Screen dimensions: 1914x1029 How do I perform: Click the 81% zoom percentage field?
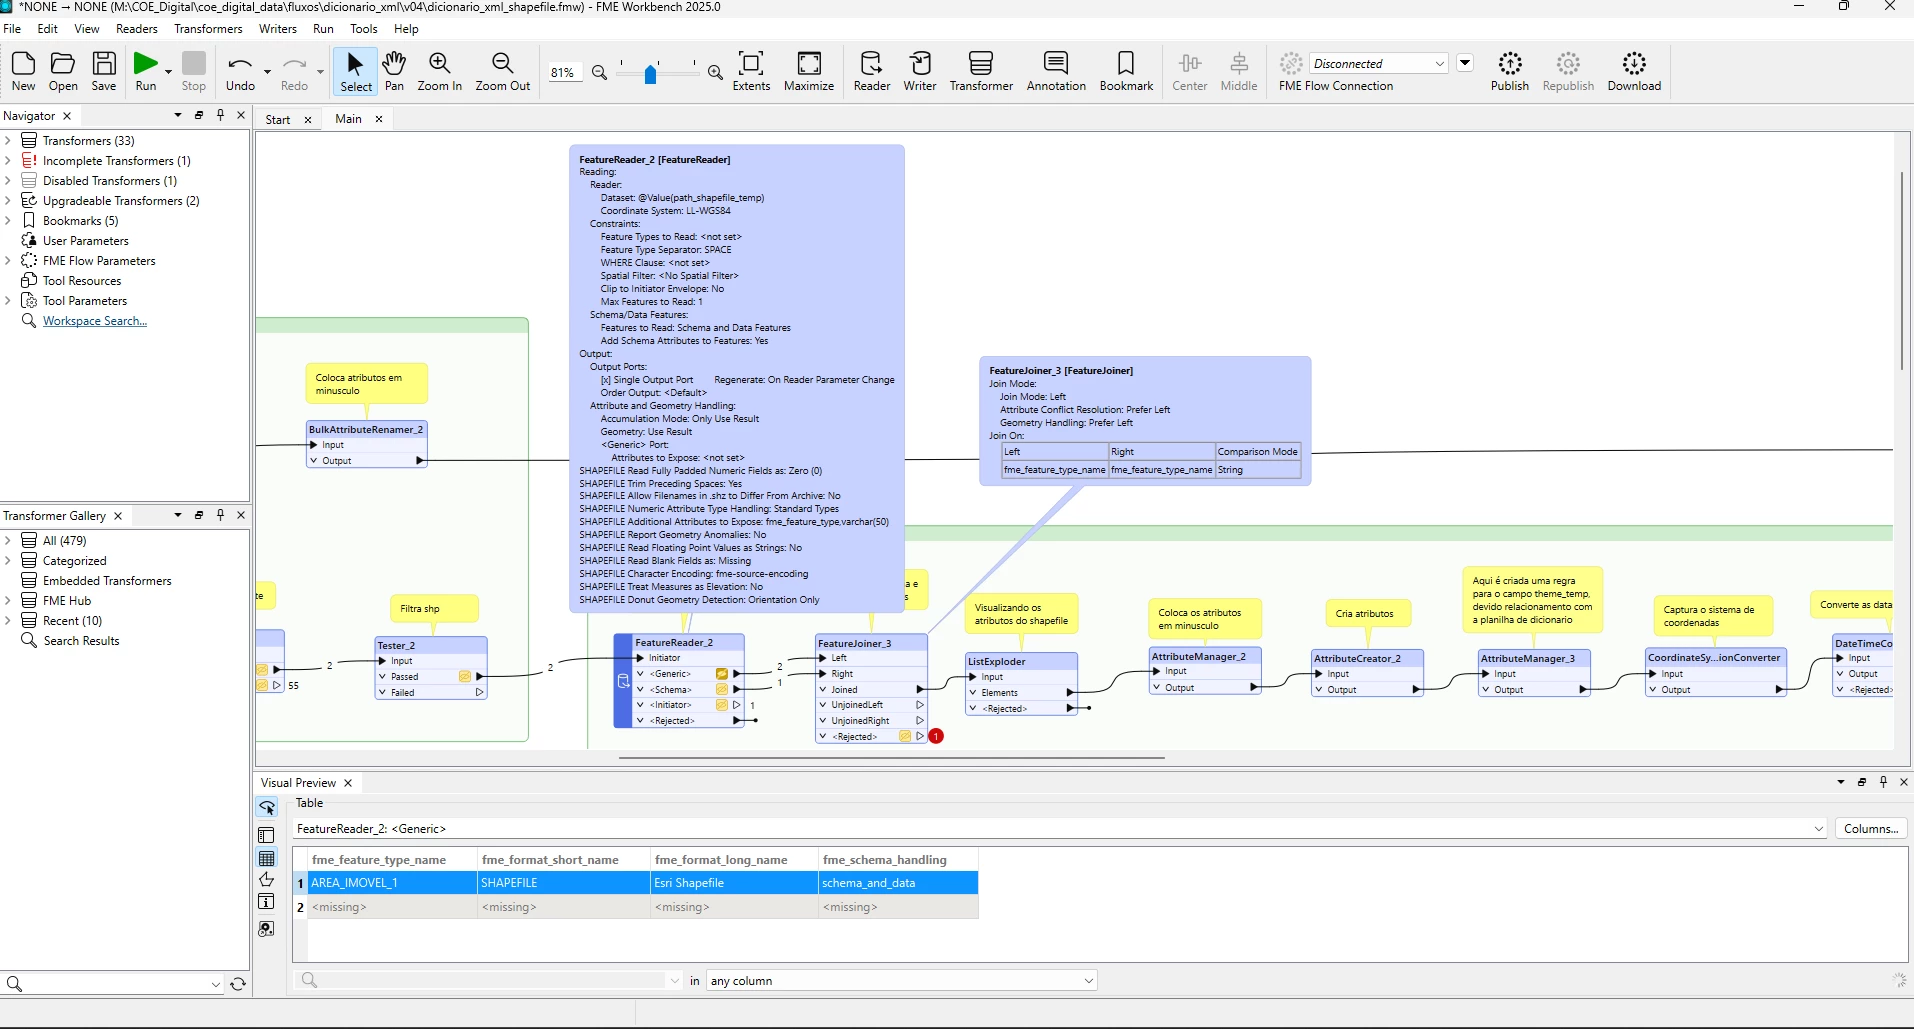564,72
